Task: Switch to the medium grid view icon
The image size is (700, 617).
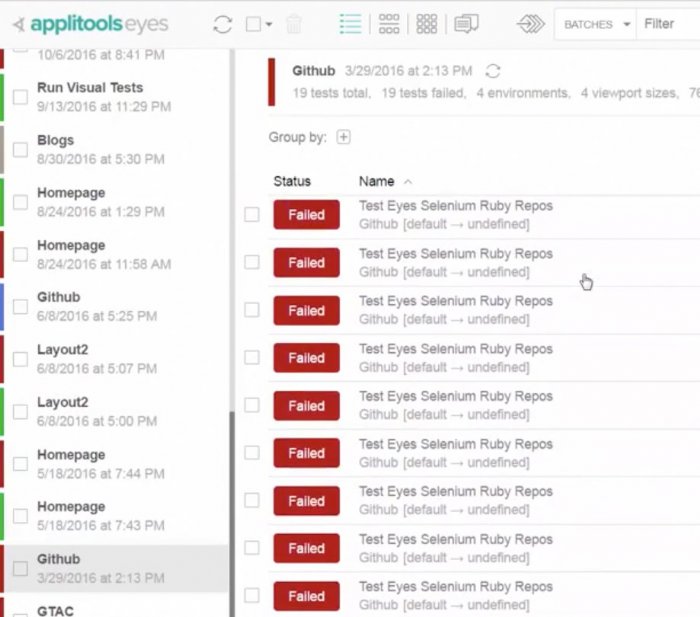Action: coord(389,24)
